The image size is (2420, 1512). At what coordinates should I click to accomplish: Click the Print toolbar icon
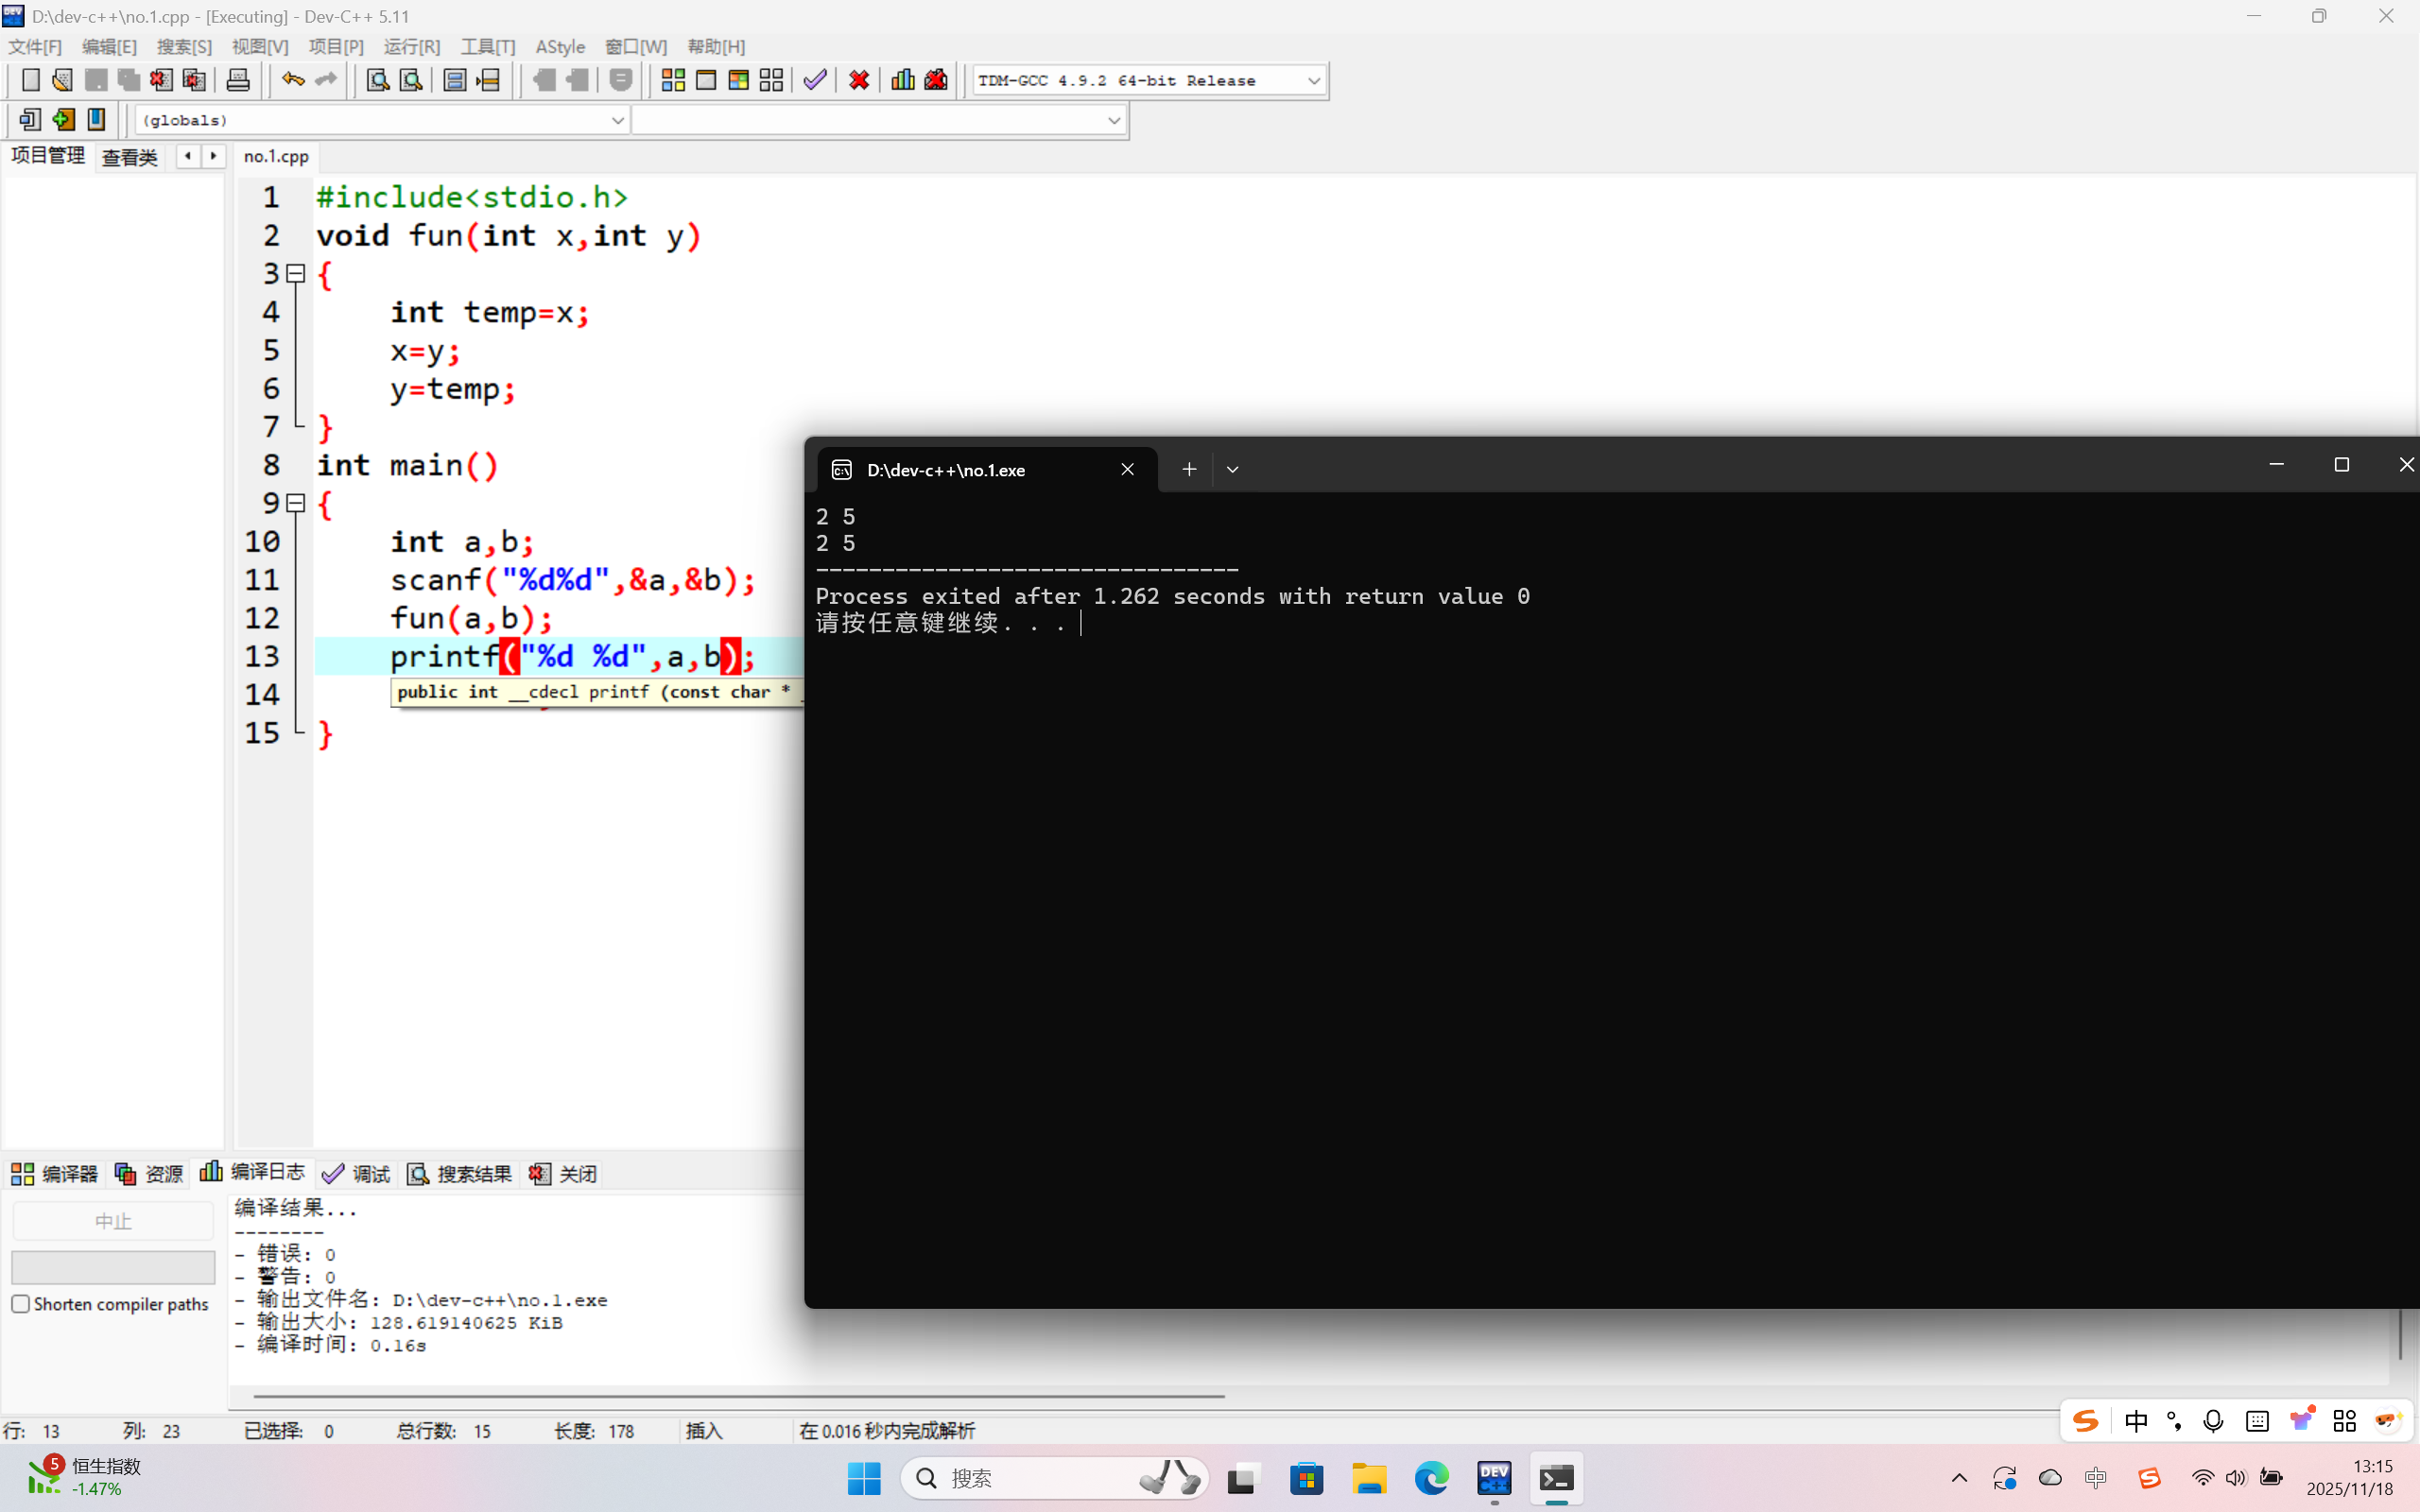[238, 80]
